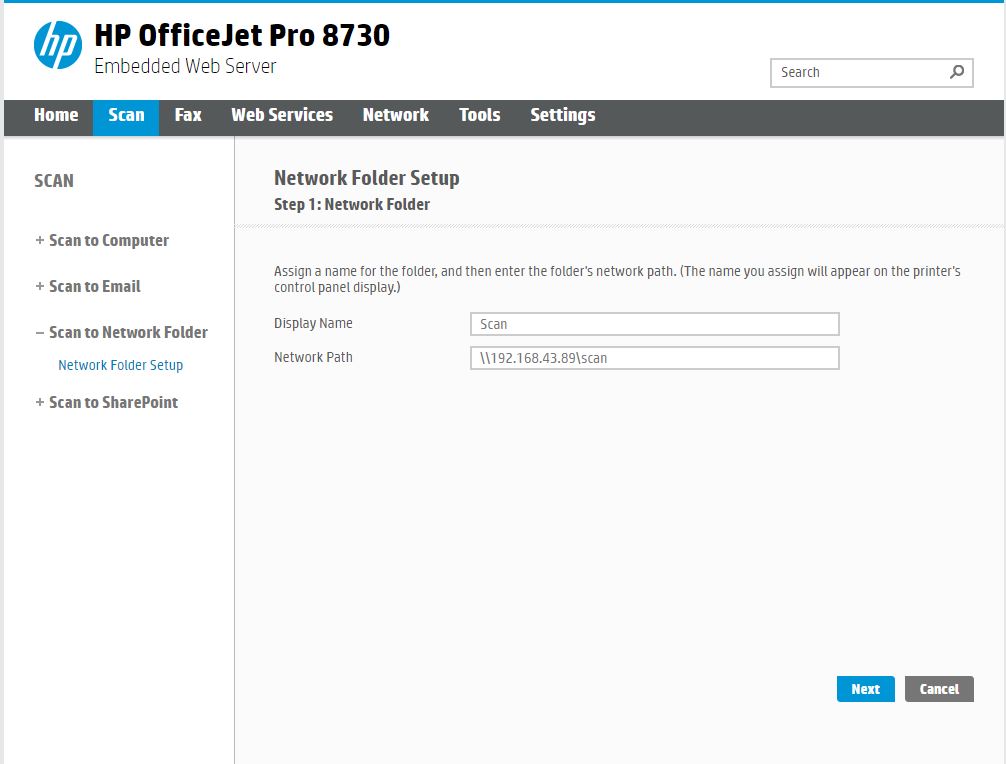1006x764 pixels.
Task: Click inside the Search field
Action: [x=858, y=72]
